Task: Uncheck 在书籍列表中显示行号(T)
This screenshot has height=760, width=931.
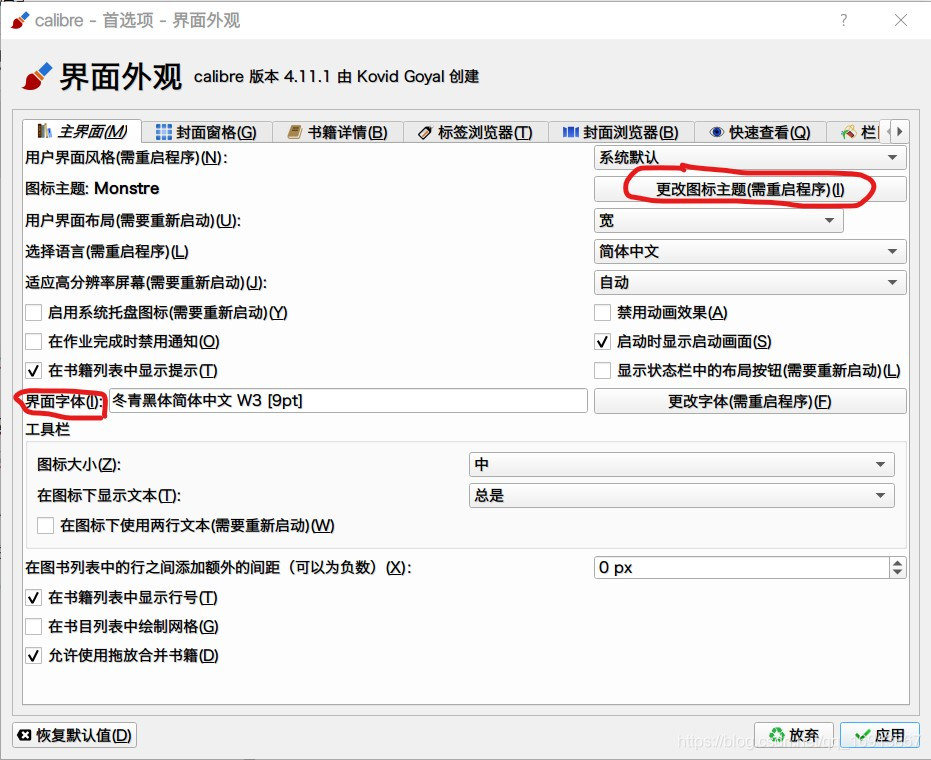Action: click(34, 597)
